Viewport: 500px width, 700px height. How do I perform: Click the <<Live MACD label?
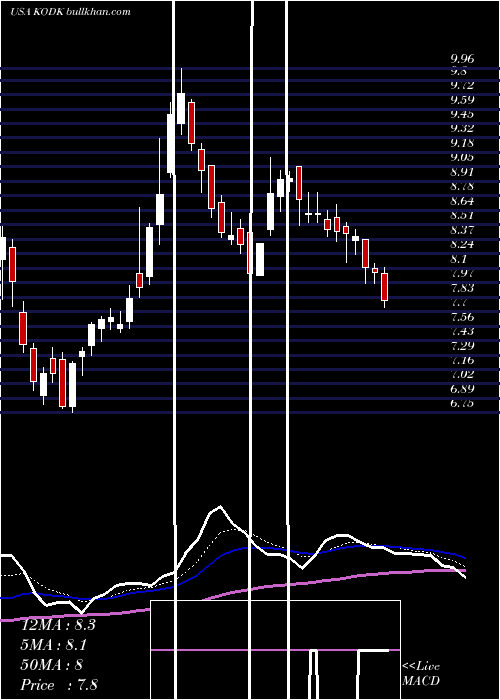(421, 673)
